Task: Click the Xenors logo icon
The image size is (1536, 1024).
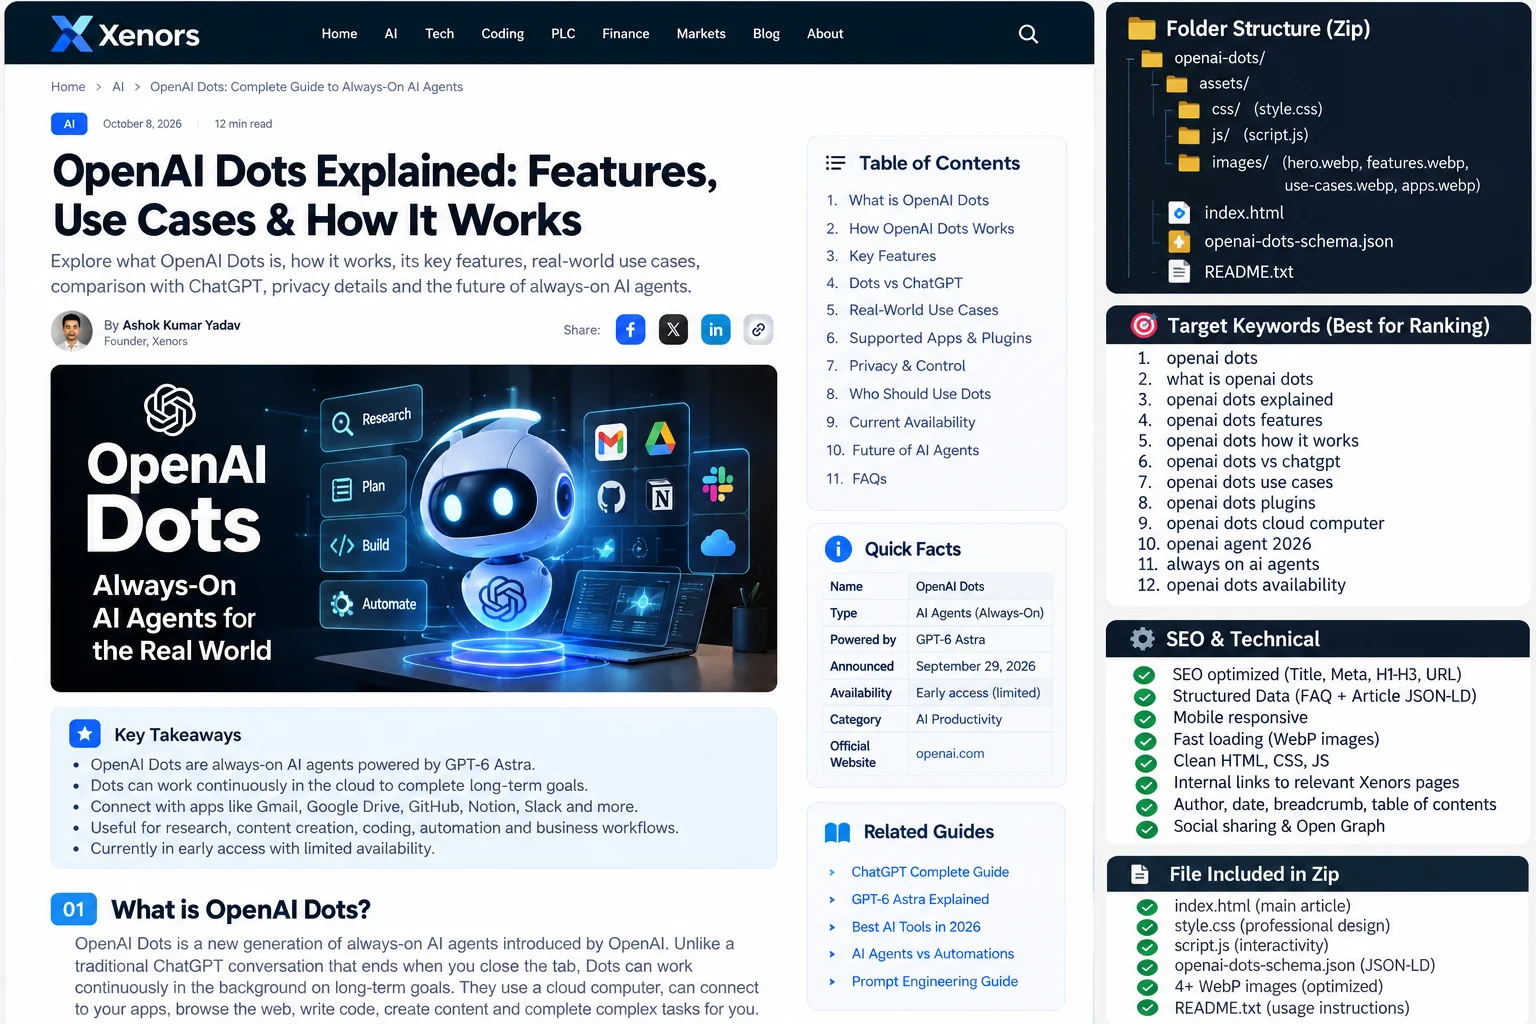Action: (71, 34)
